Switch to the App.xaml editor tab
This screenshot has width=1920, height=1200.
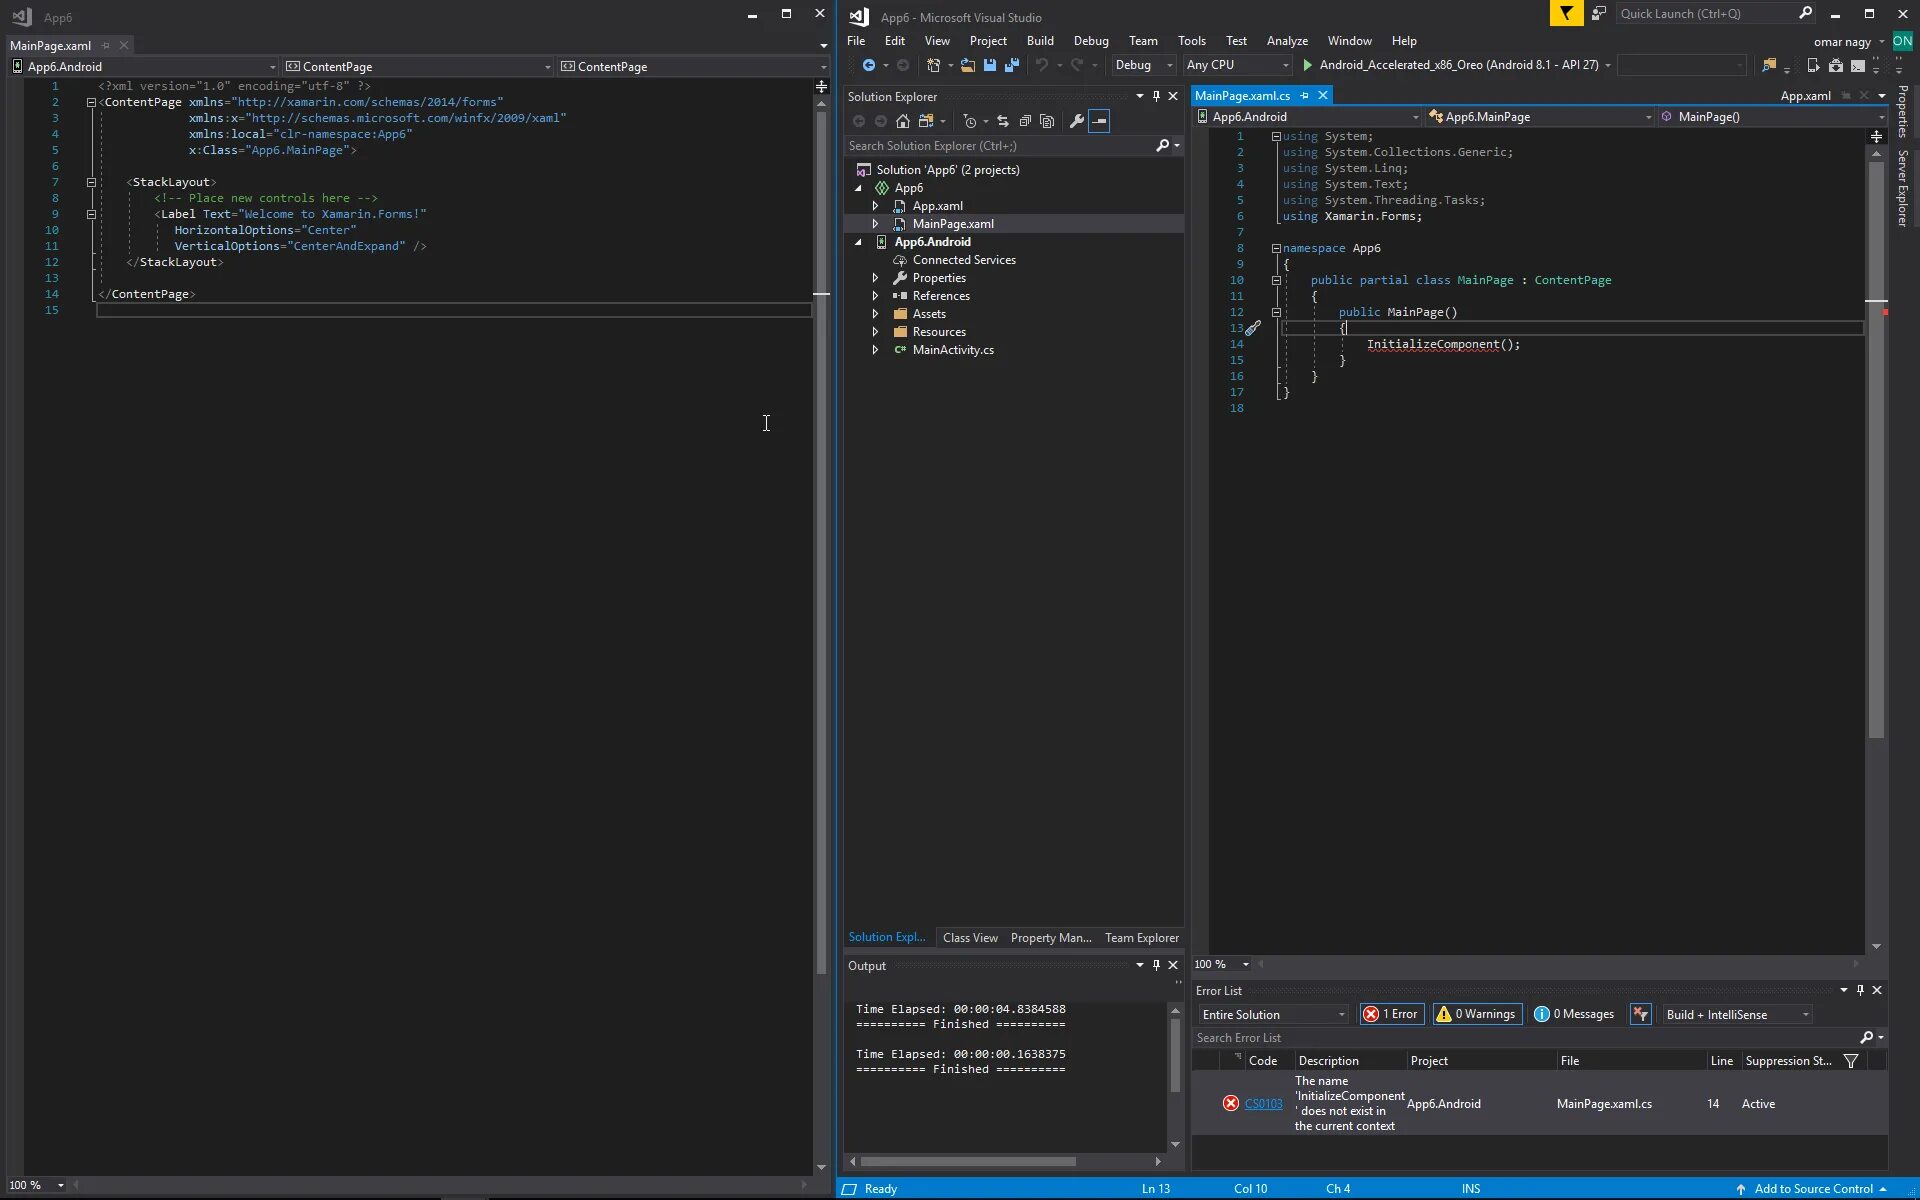tap(1805, 96)
